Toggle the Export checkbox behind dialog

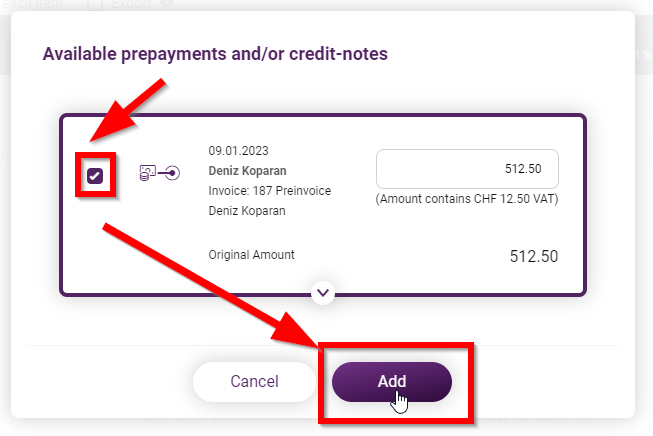[x=95, y=4]
